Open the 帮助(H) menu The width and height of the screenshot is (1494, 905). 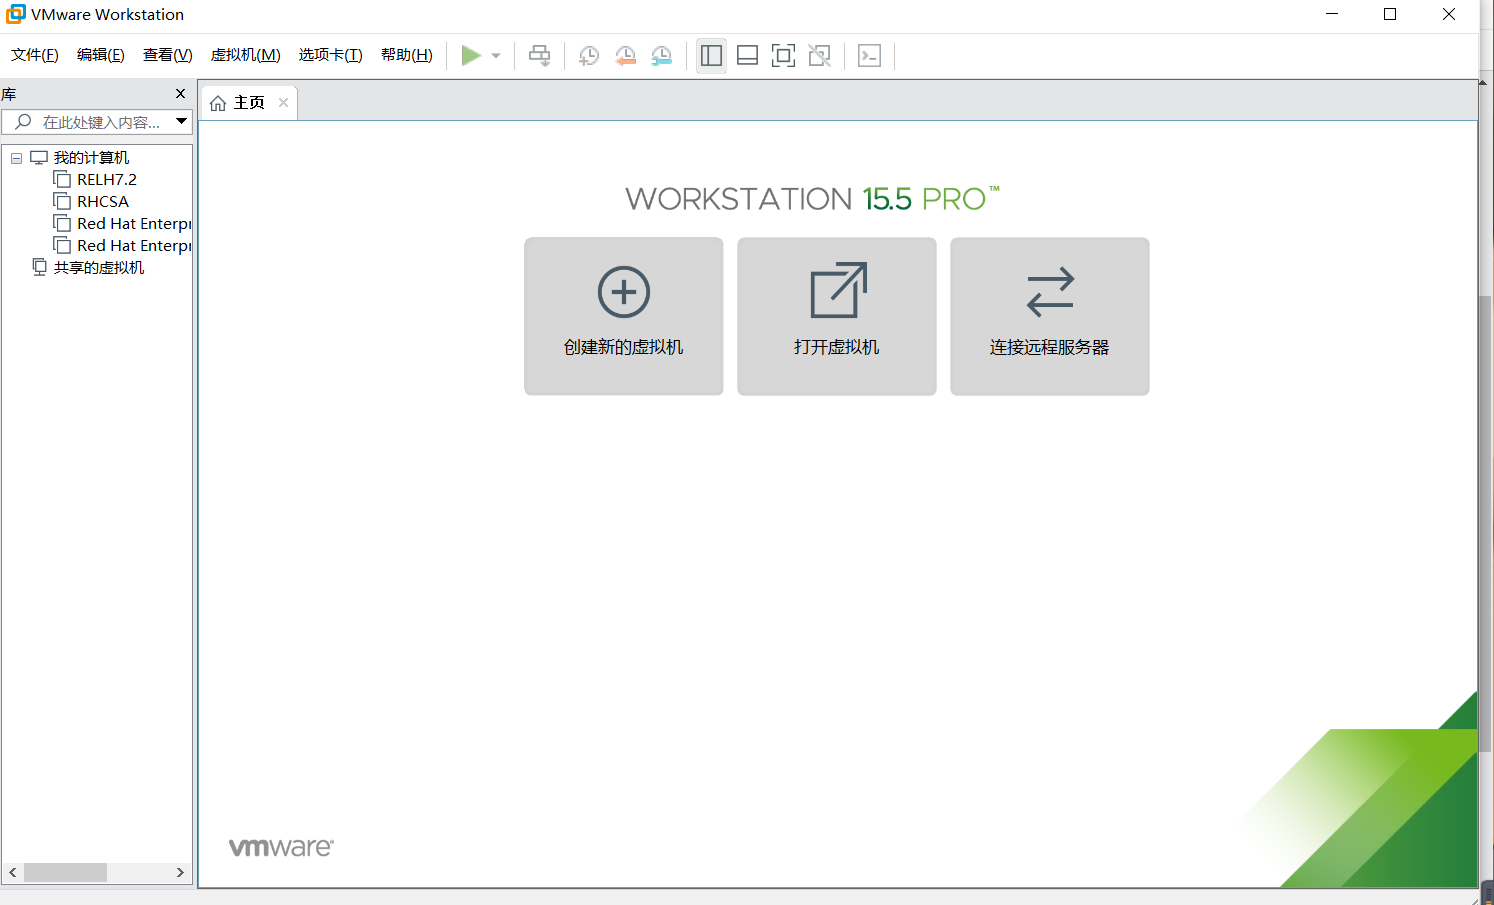coord(406,55)
